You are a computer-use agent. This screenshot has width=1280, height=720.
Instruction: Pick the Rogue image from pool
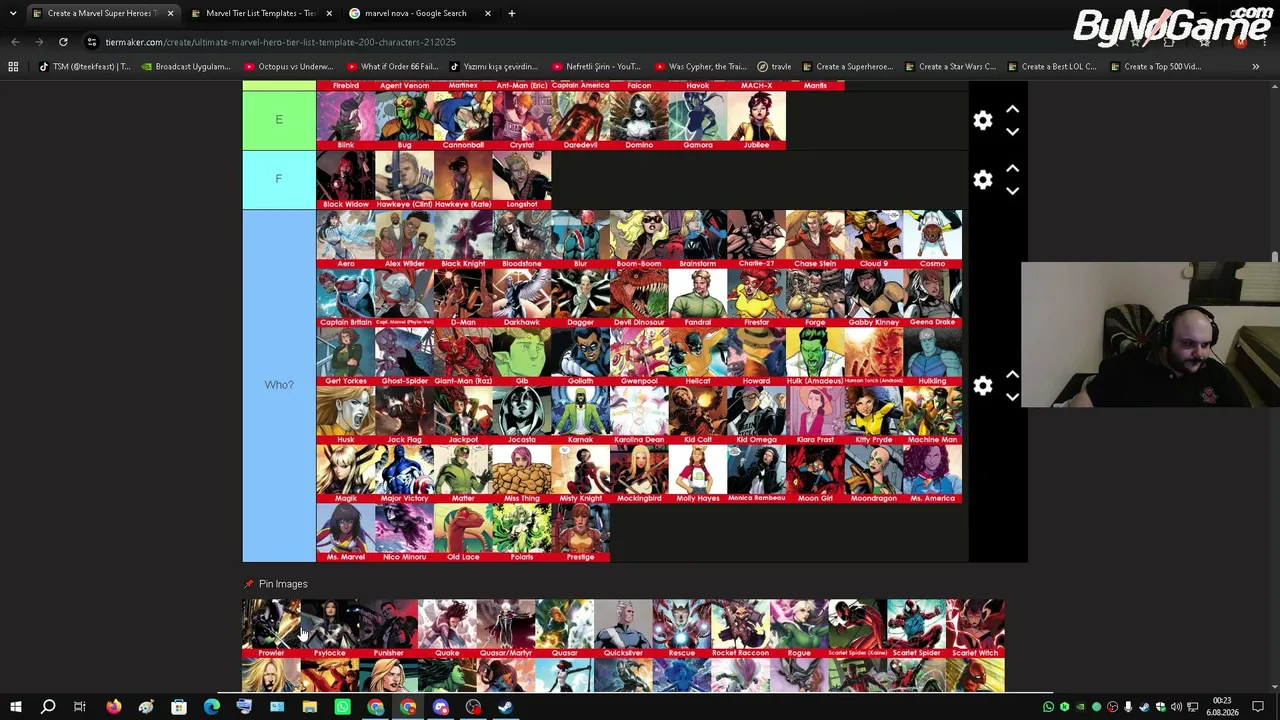click(799, 629)
